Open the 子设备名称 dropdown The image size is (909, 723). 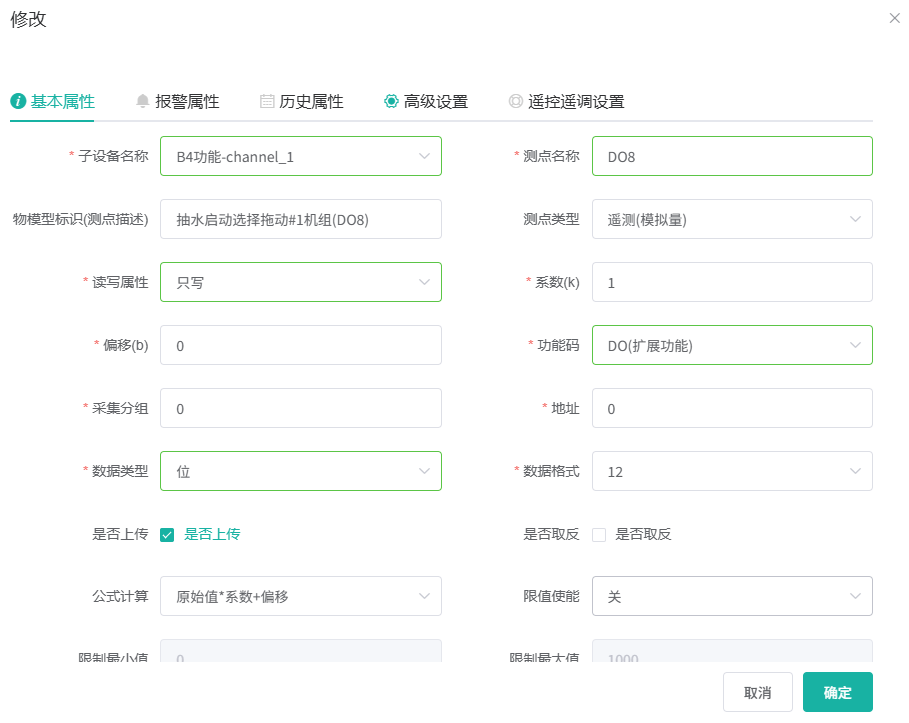coord(300,156)
